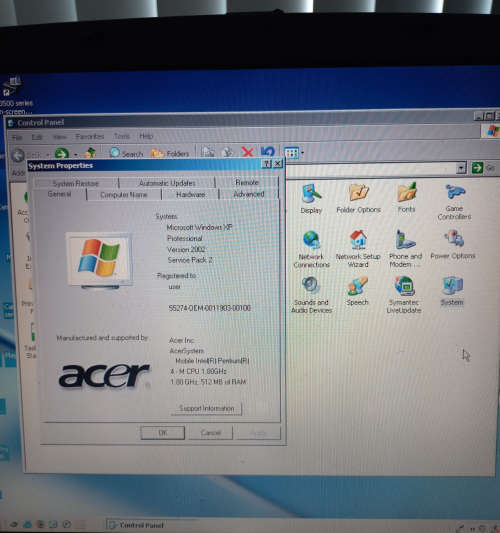Click the Views toolbar icon
The image size is (500, 533).
click(x=292, y=153)
